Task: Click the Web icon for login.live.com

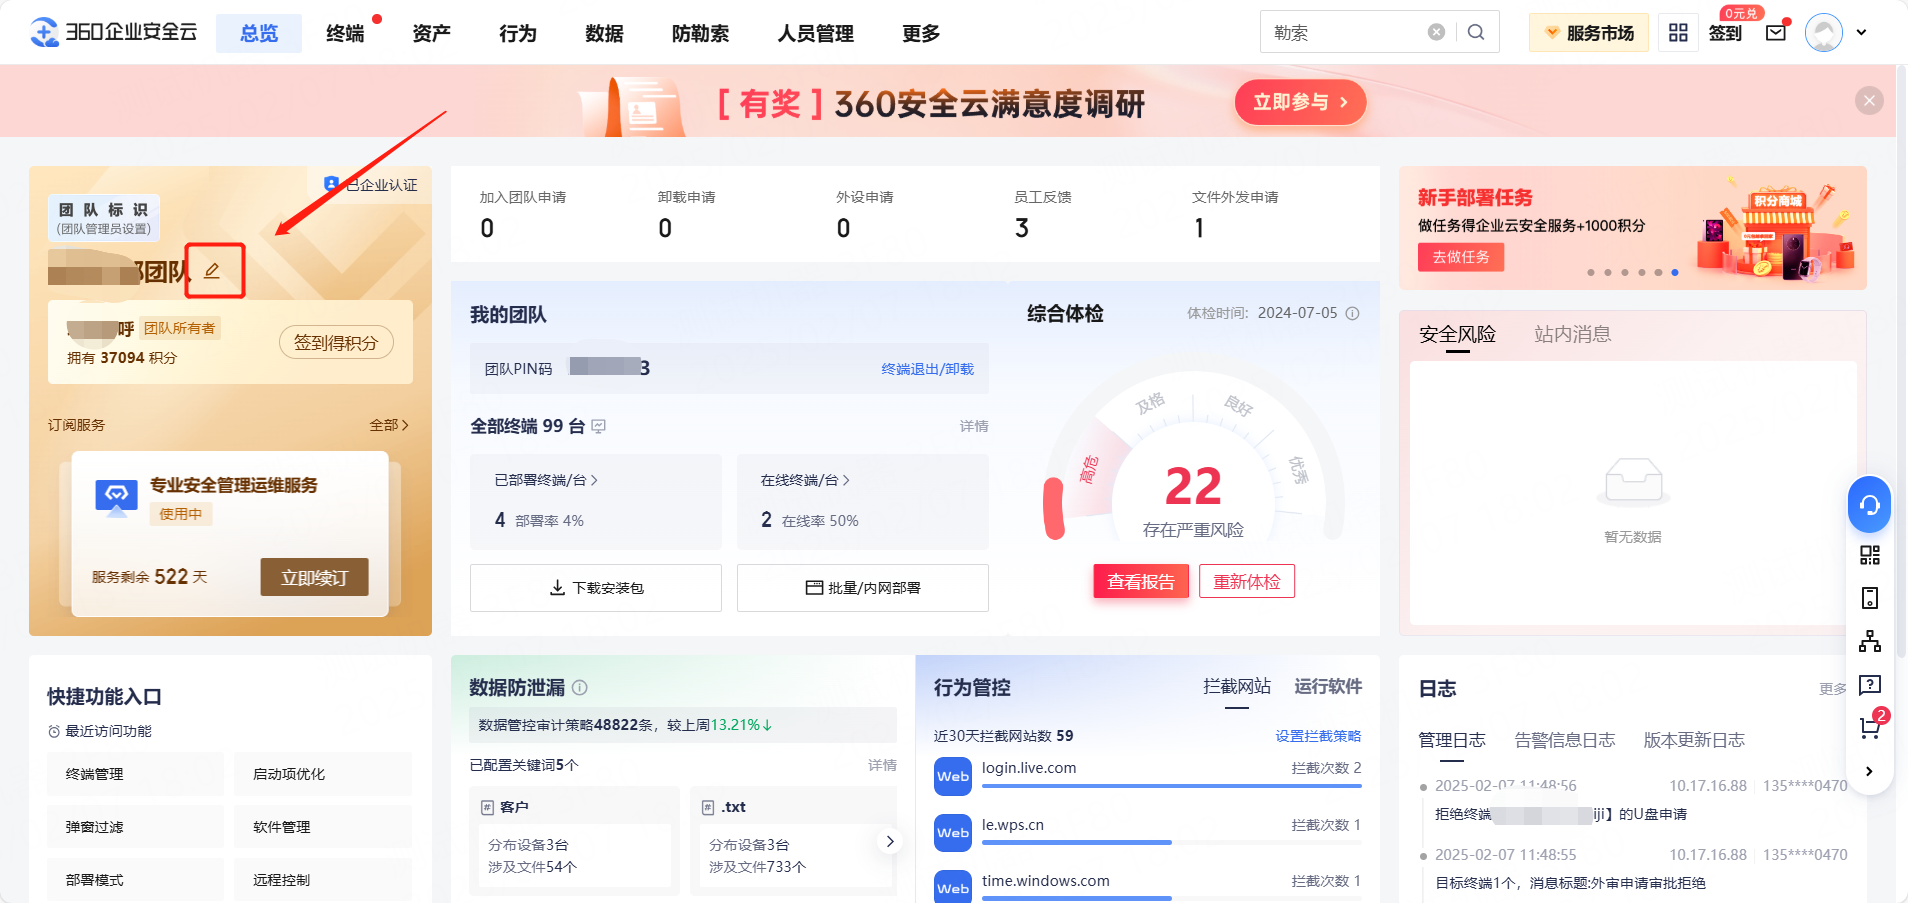Action: 952,776
